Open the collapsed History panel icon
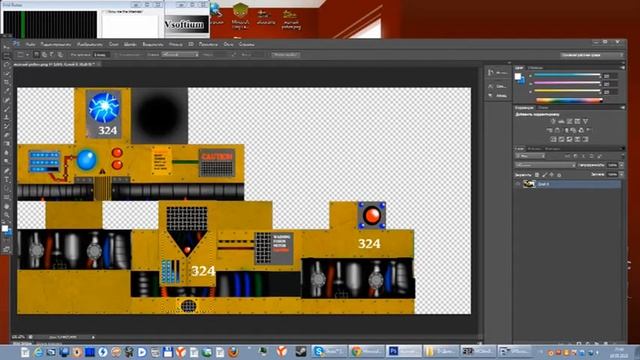Image resolution: width=640 pixels, height=360 pixels. [x=491, y=72]
